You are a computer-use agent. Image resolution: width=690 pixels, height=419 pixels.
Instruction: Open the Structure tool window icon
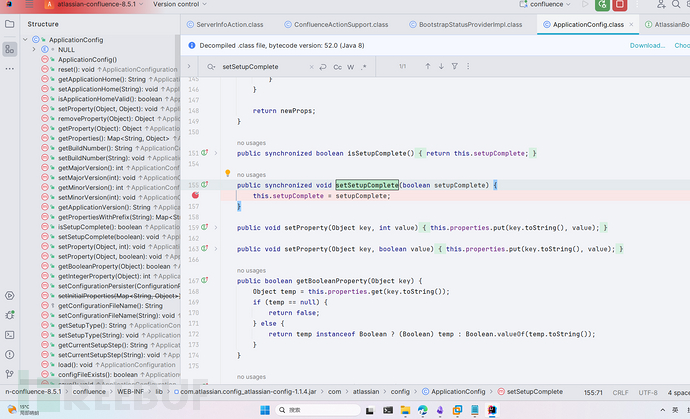click(x=9, y=49)
